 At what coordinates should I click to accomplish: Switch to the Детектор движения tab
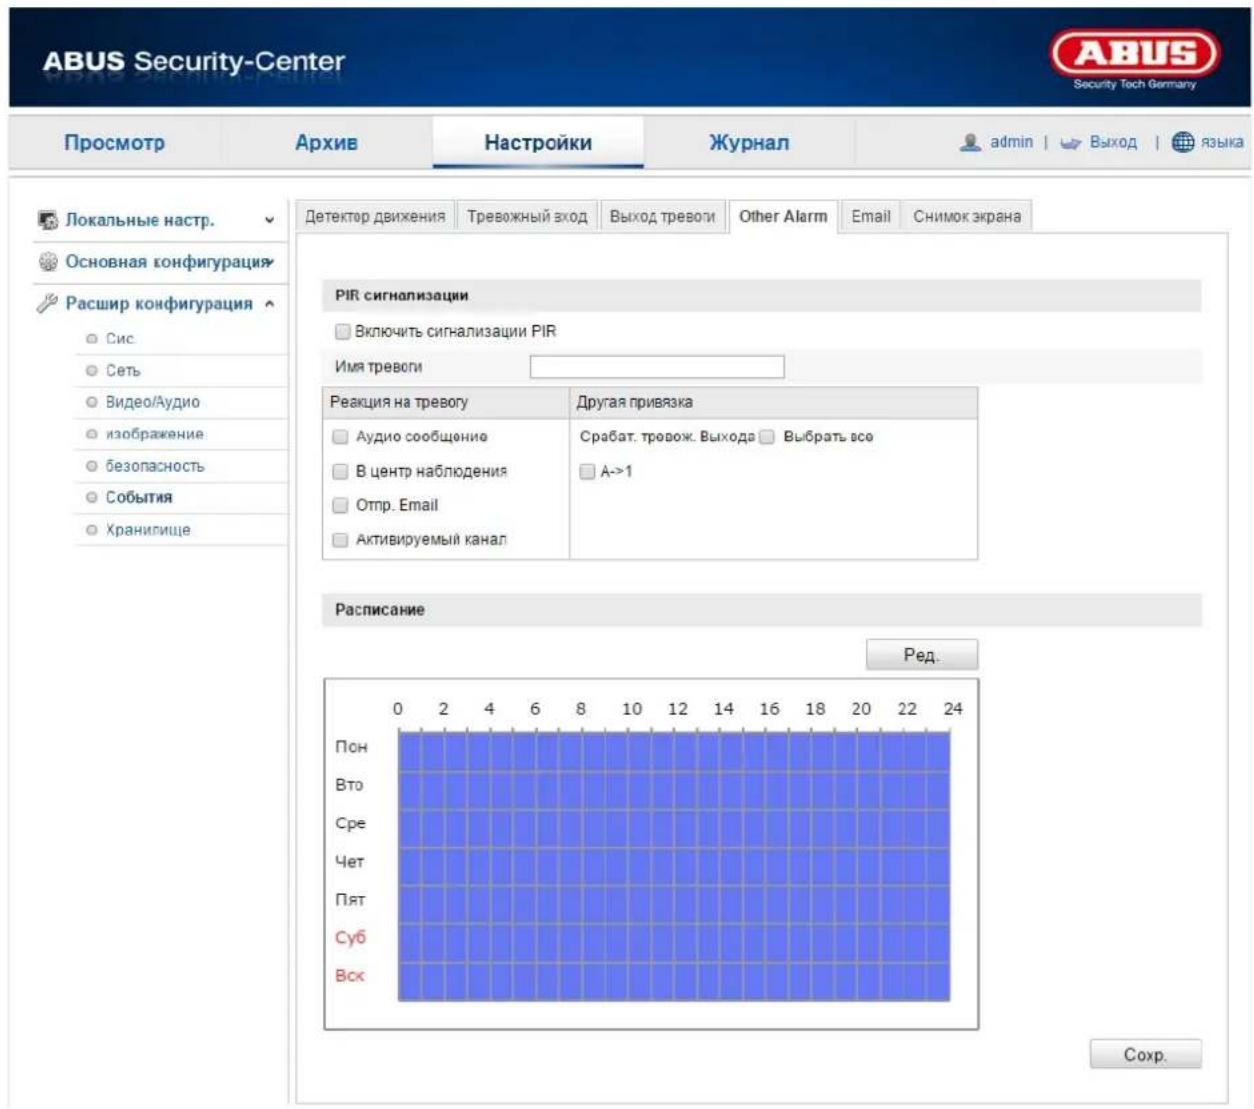pyautogui.click(x=375, y=216)
